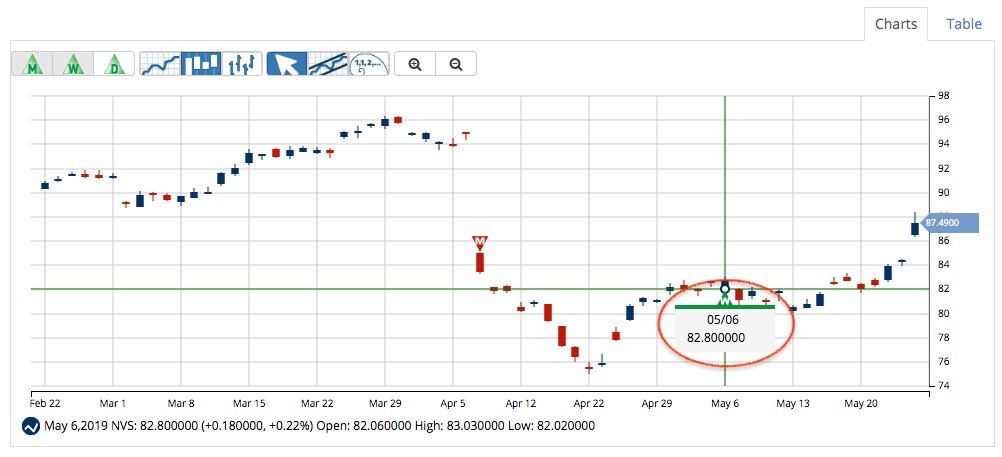Screen dimensions: 1002x457
Task: Click the red down-triangle signal marker
Action: 480,243
